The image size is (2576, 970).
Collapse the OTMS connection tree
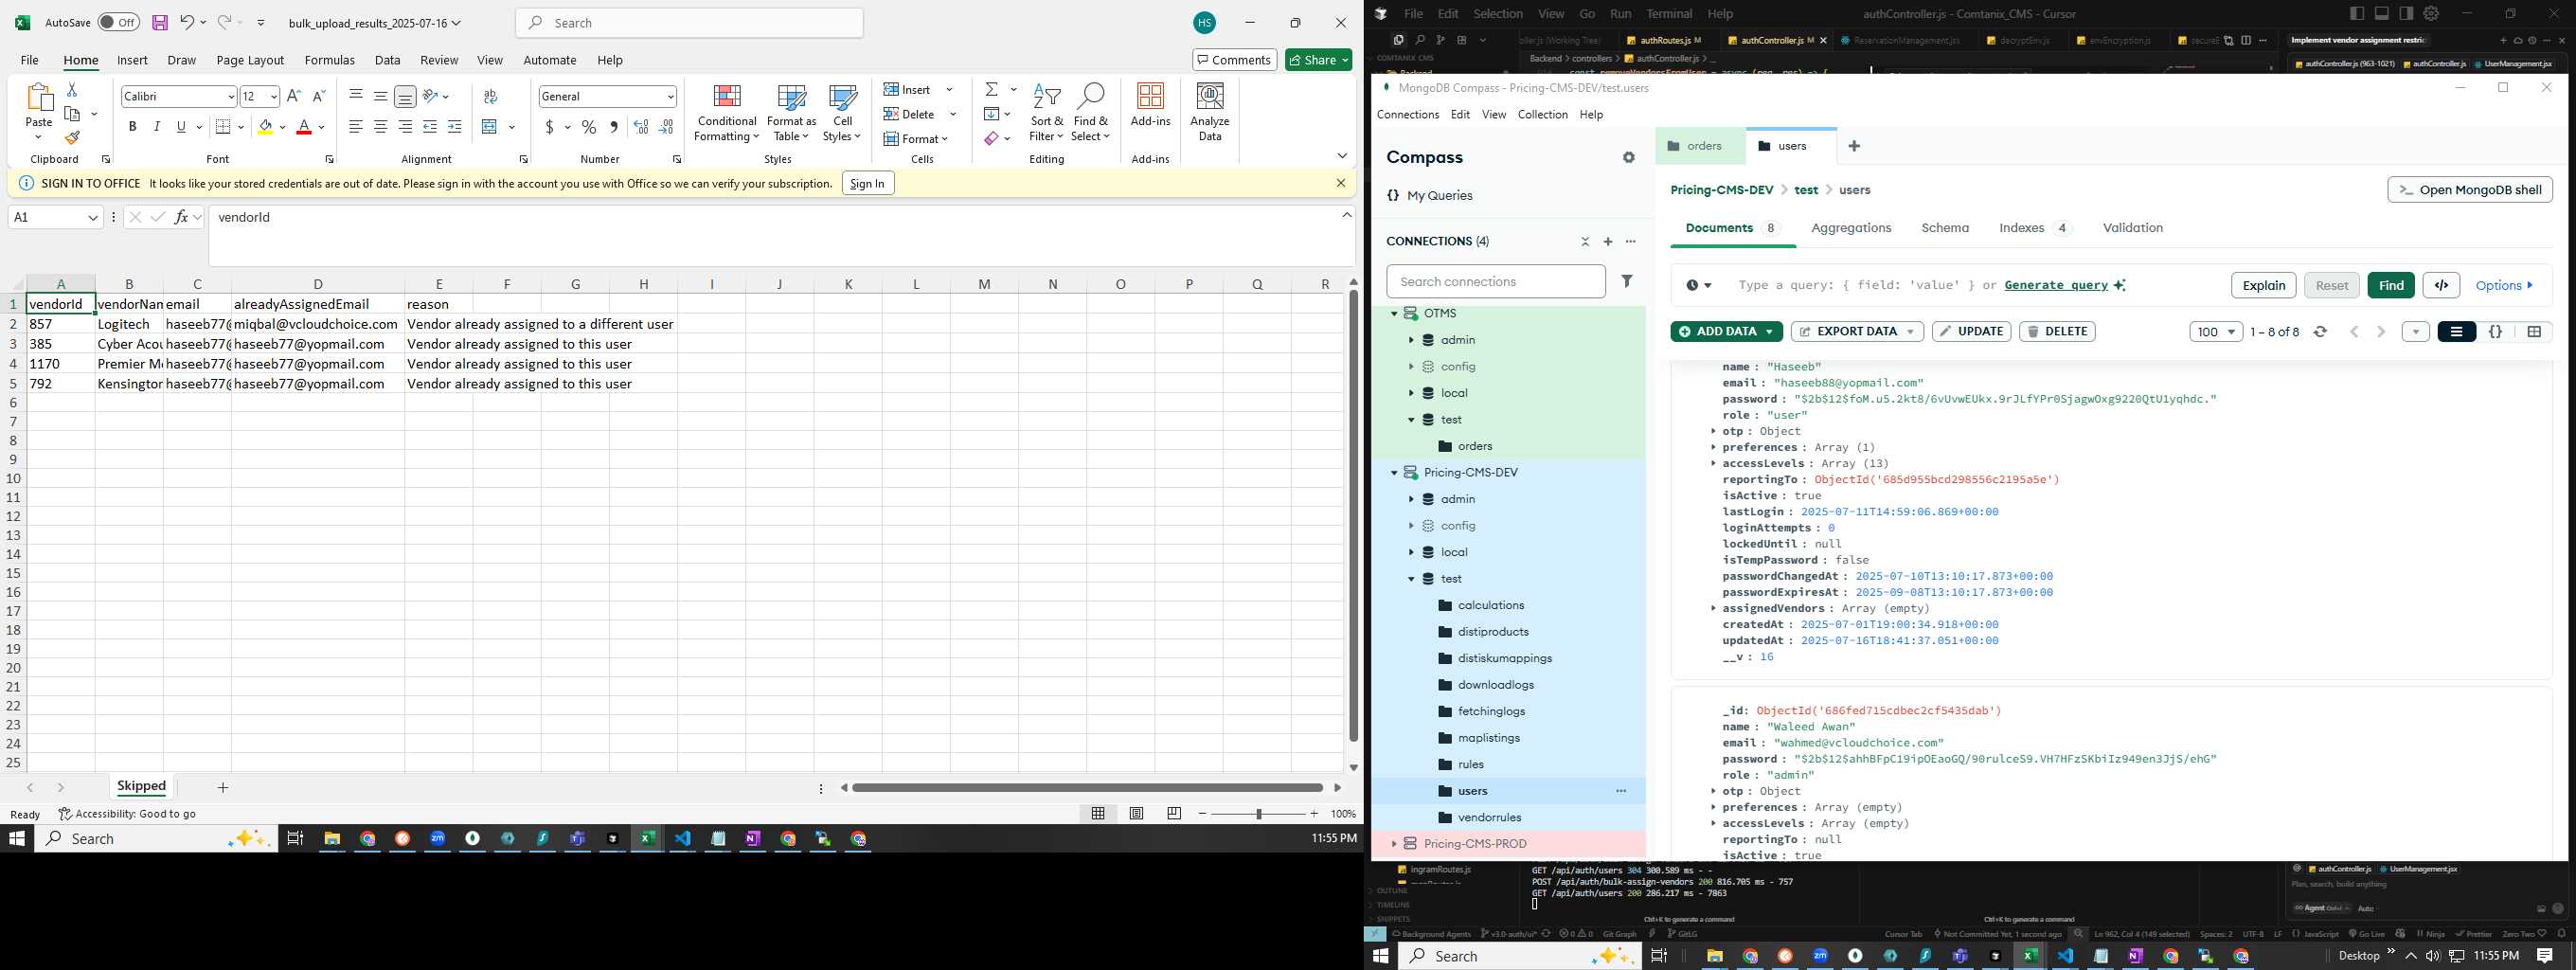pos(1394,314)
